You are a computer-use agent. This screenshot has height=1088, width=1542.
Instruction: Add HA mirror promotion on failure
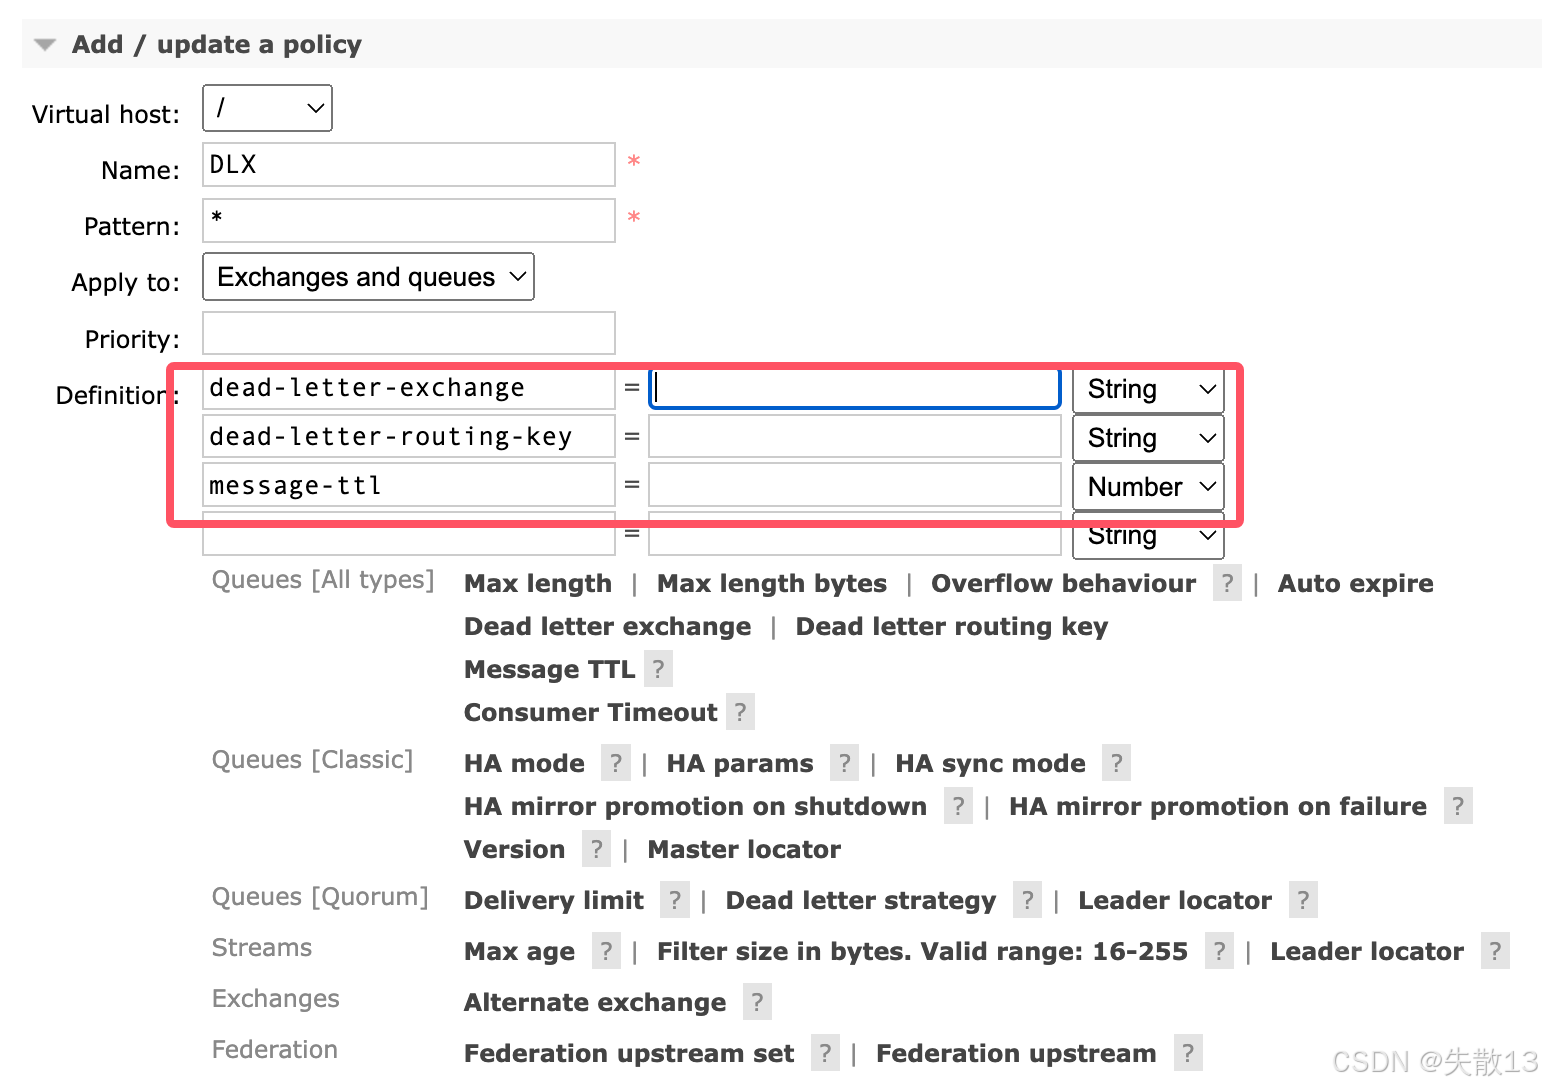1218,806
